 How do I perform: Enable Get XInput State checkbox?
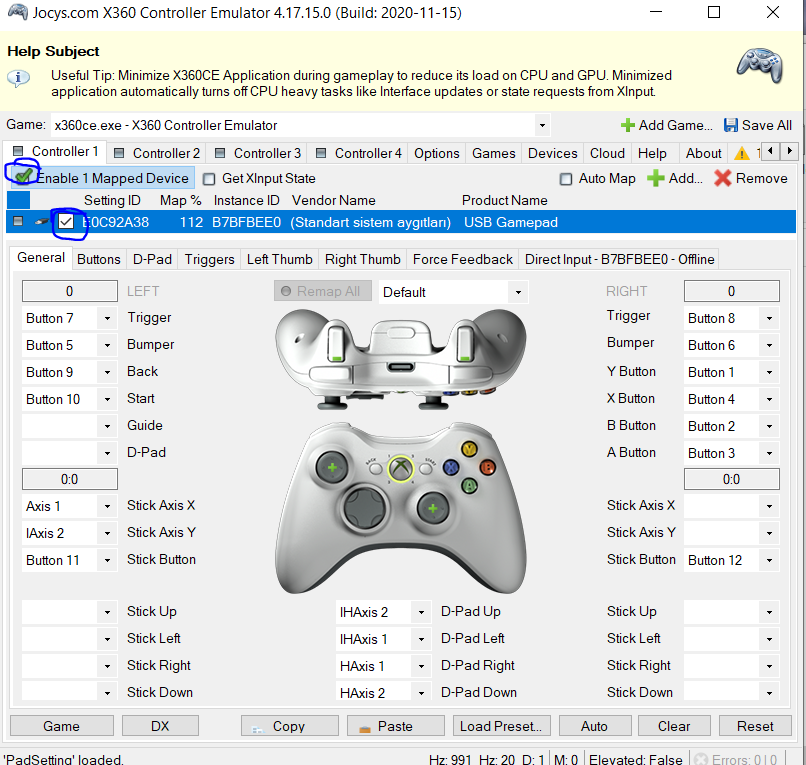209,179
